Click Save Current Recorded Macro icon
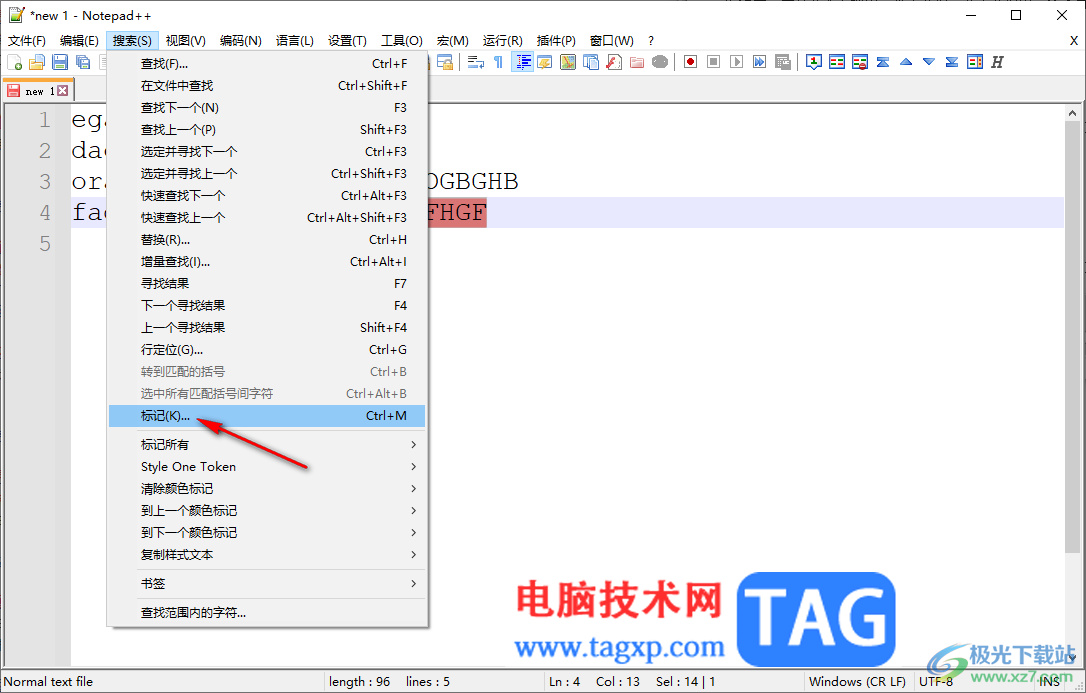This screenshot has width=1086, height=693. (x=783, y=62)
